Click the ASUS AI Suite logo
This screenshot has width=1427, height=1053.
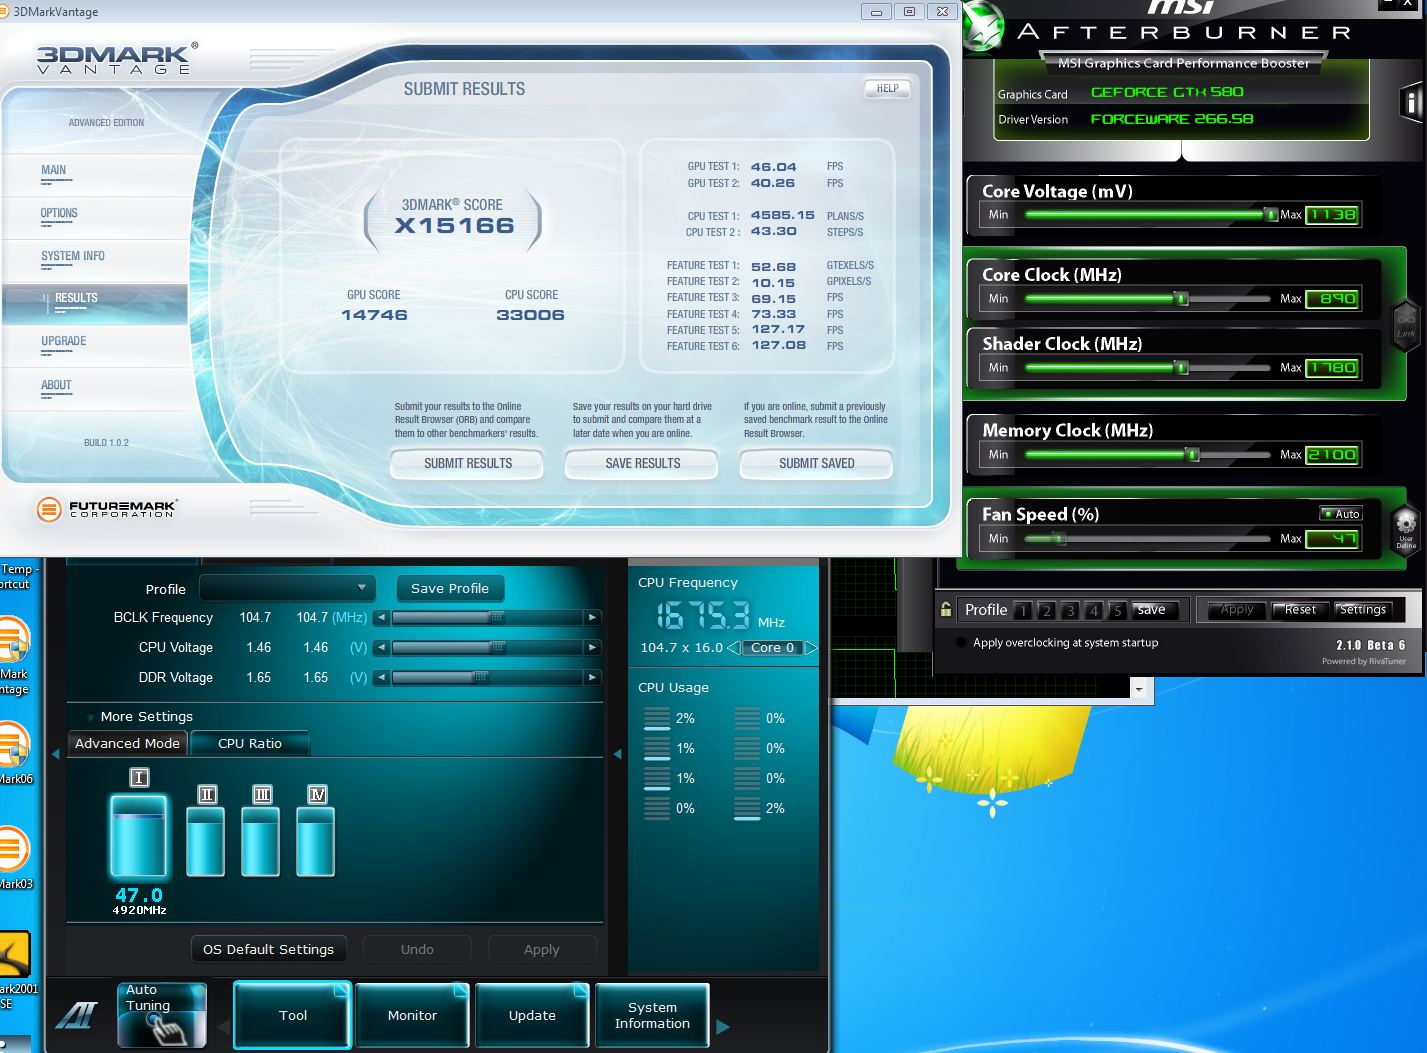pyautogui.click(x=76, y=1015)
